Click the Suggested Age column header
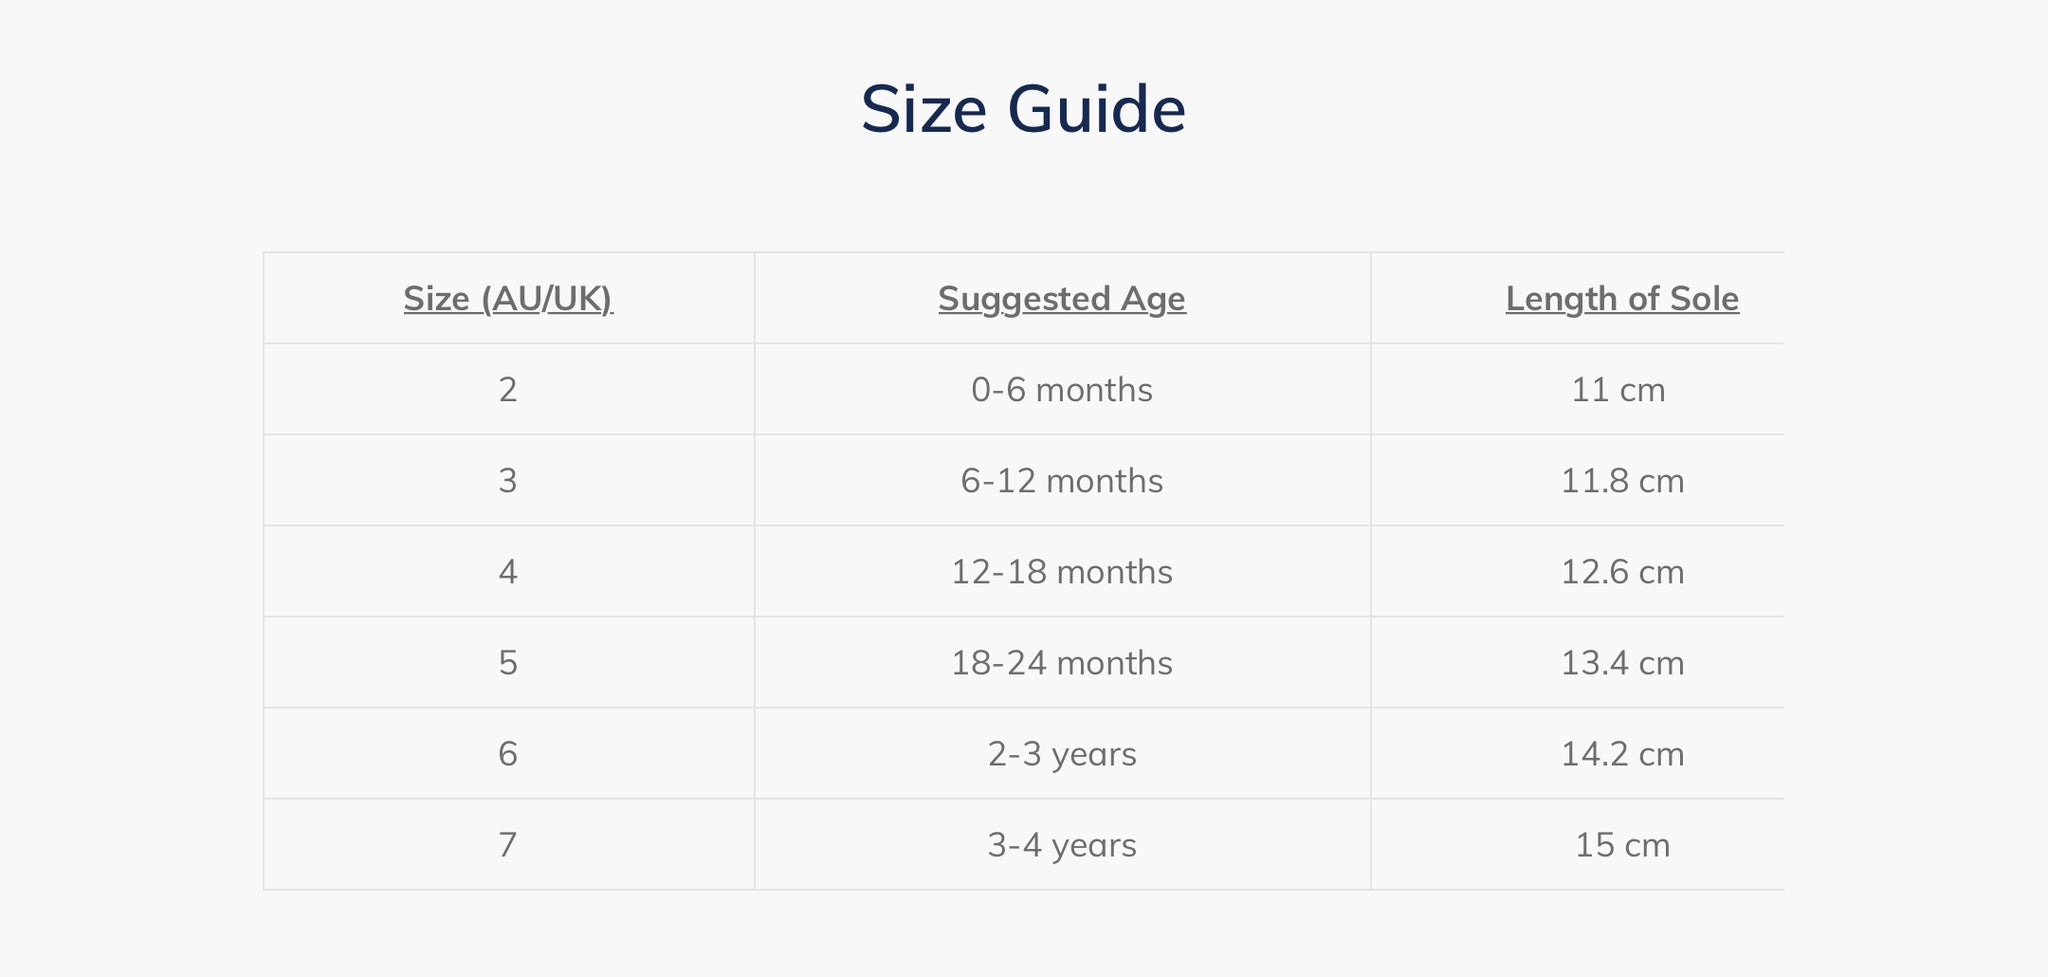The height and width of the screenshot is (977, 2048). pyautogui.click(x=1062, y=298)
